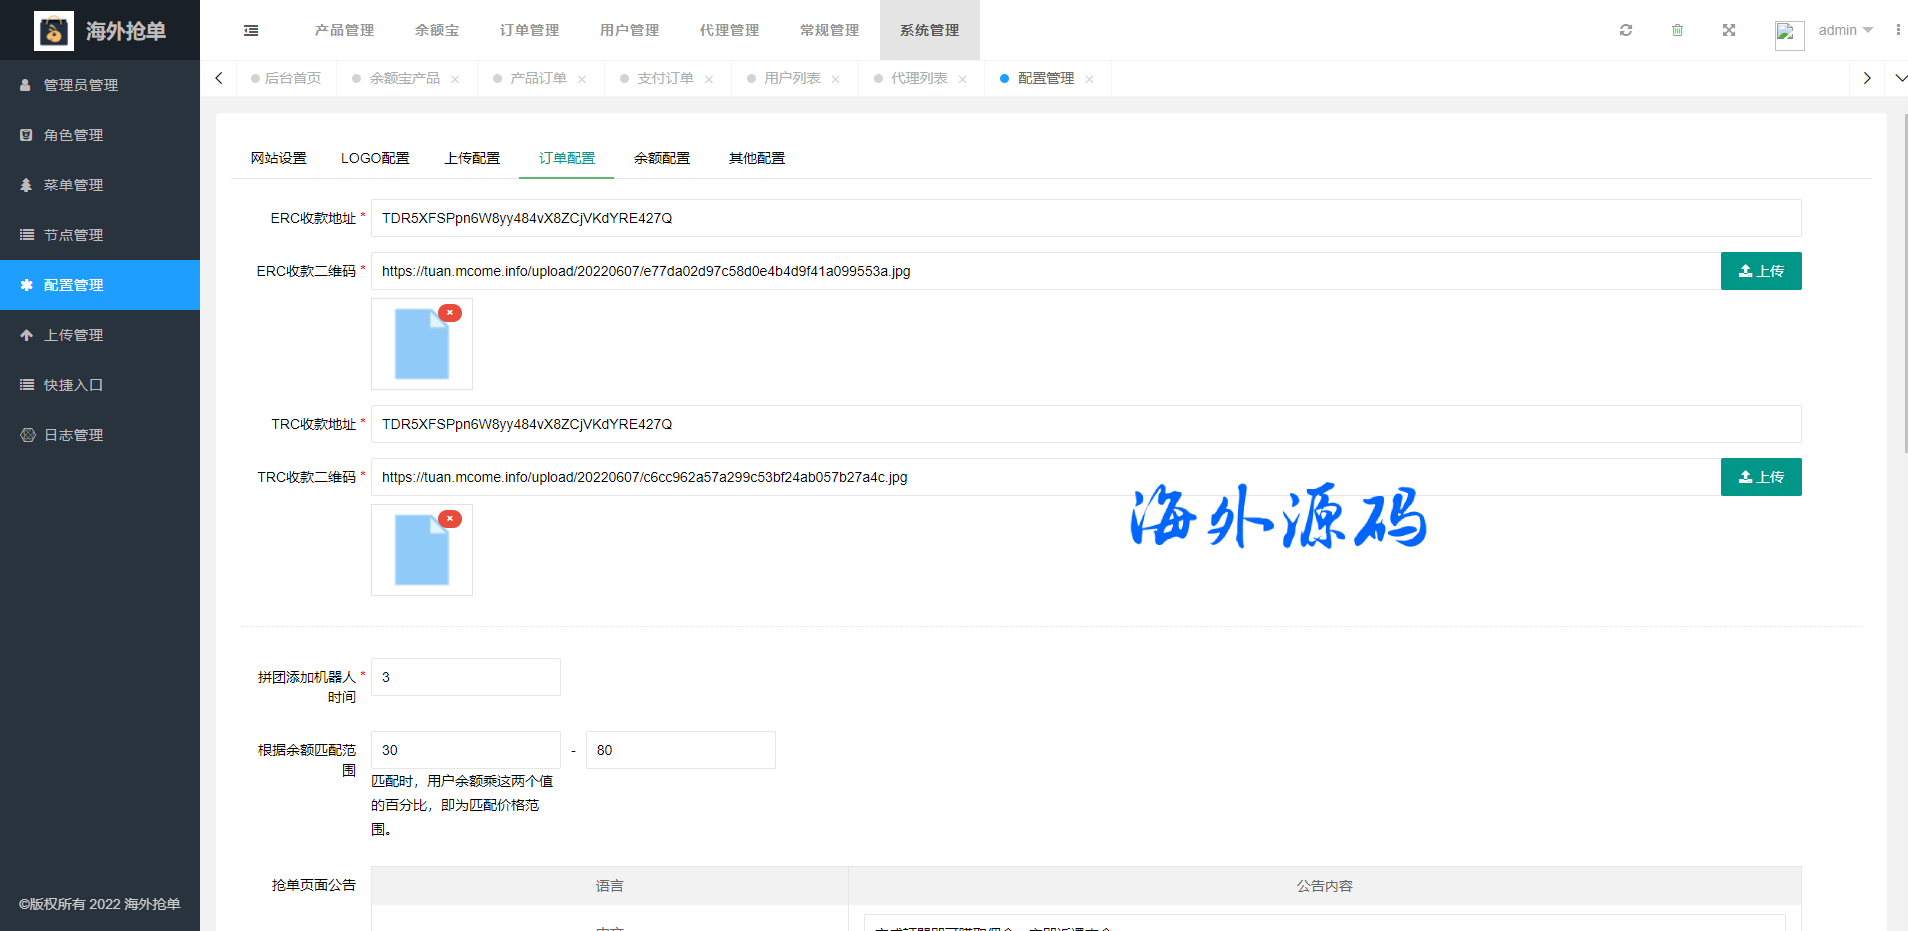
Task: Switch to the 余额配置 tab
Action: [x=661, y=158]
